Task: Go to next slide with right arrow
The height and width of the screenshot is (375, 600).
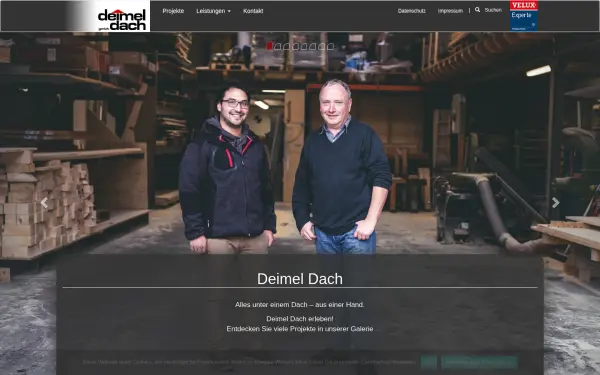Action: (556, 203)
